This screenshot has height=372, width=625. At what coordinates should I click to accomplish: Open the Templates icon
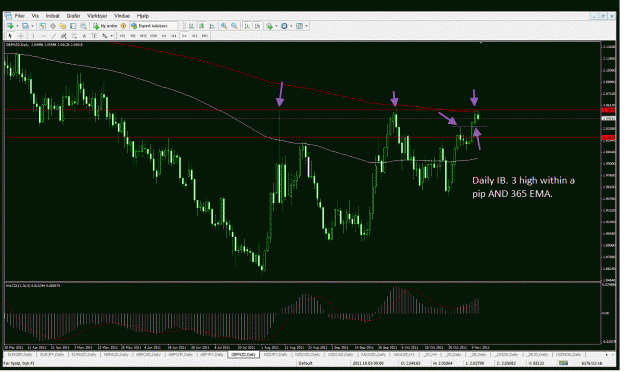[299, 26]
